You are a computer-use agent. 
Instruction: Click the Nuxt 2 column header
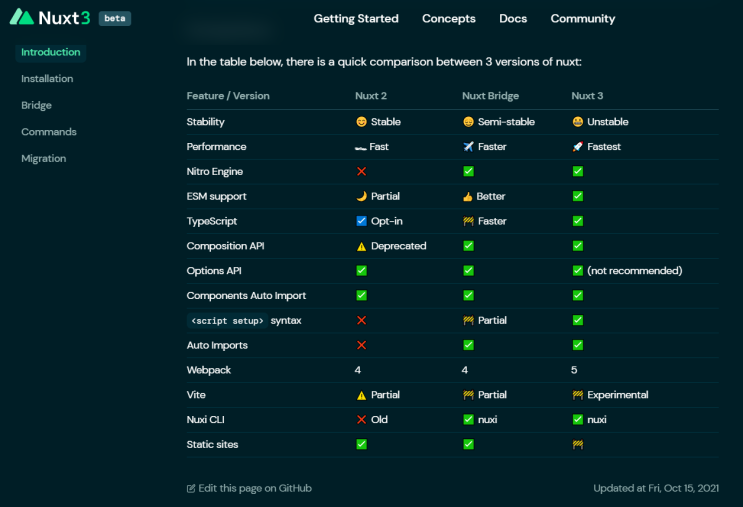click(371, 96)
